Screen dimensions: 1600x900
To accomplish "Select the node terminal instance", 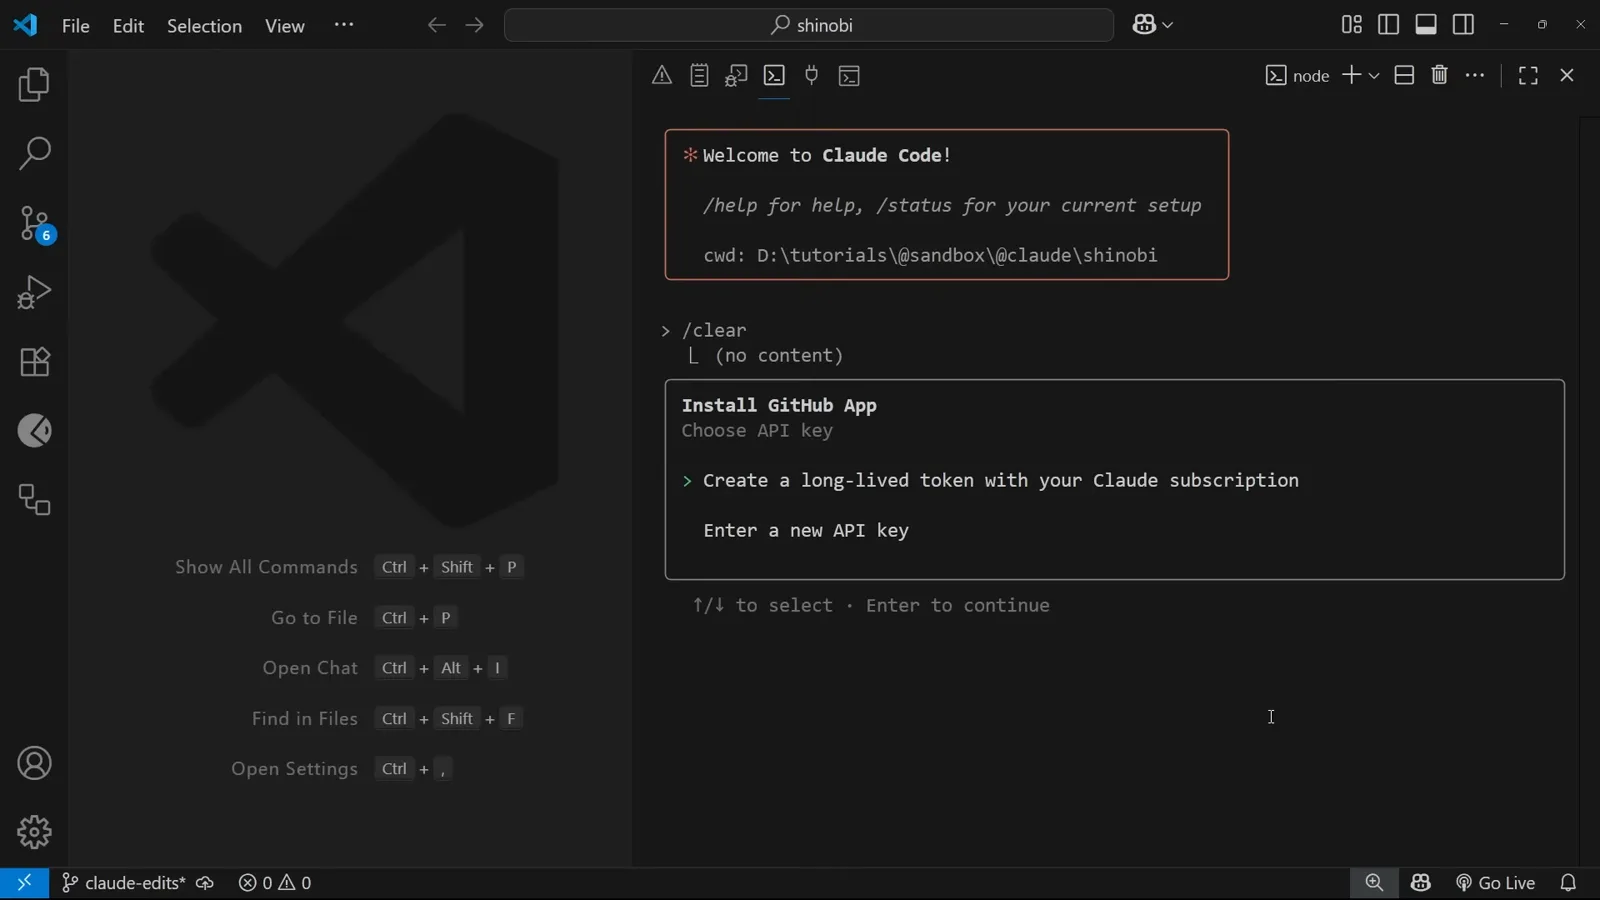I will point(1297,76).
